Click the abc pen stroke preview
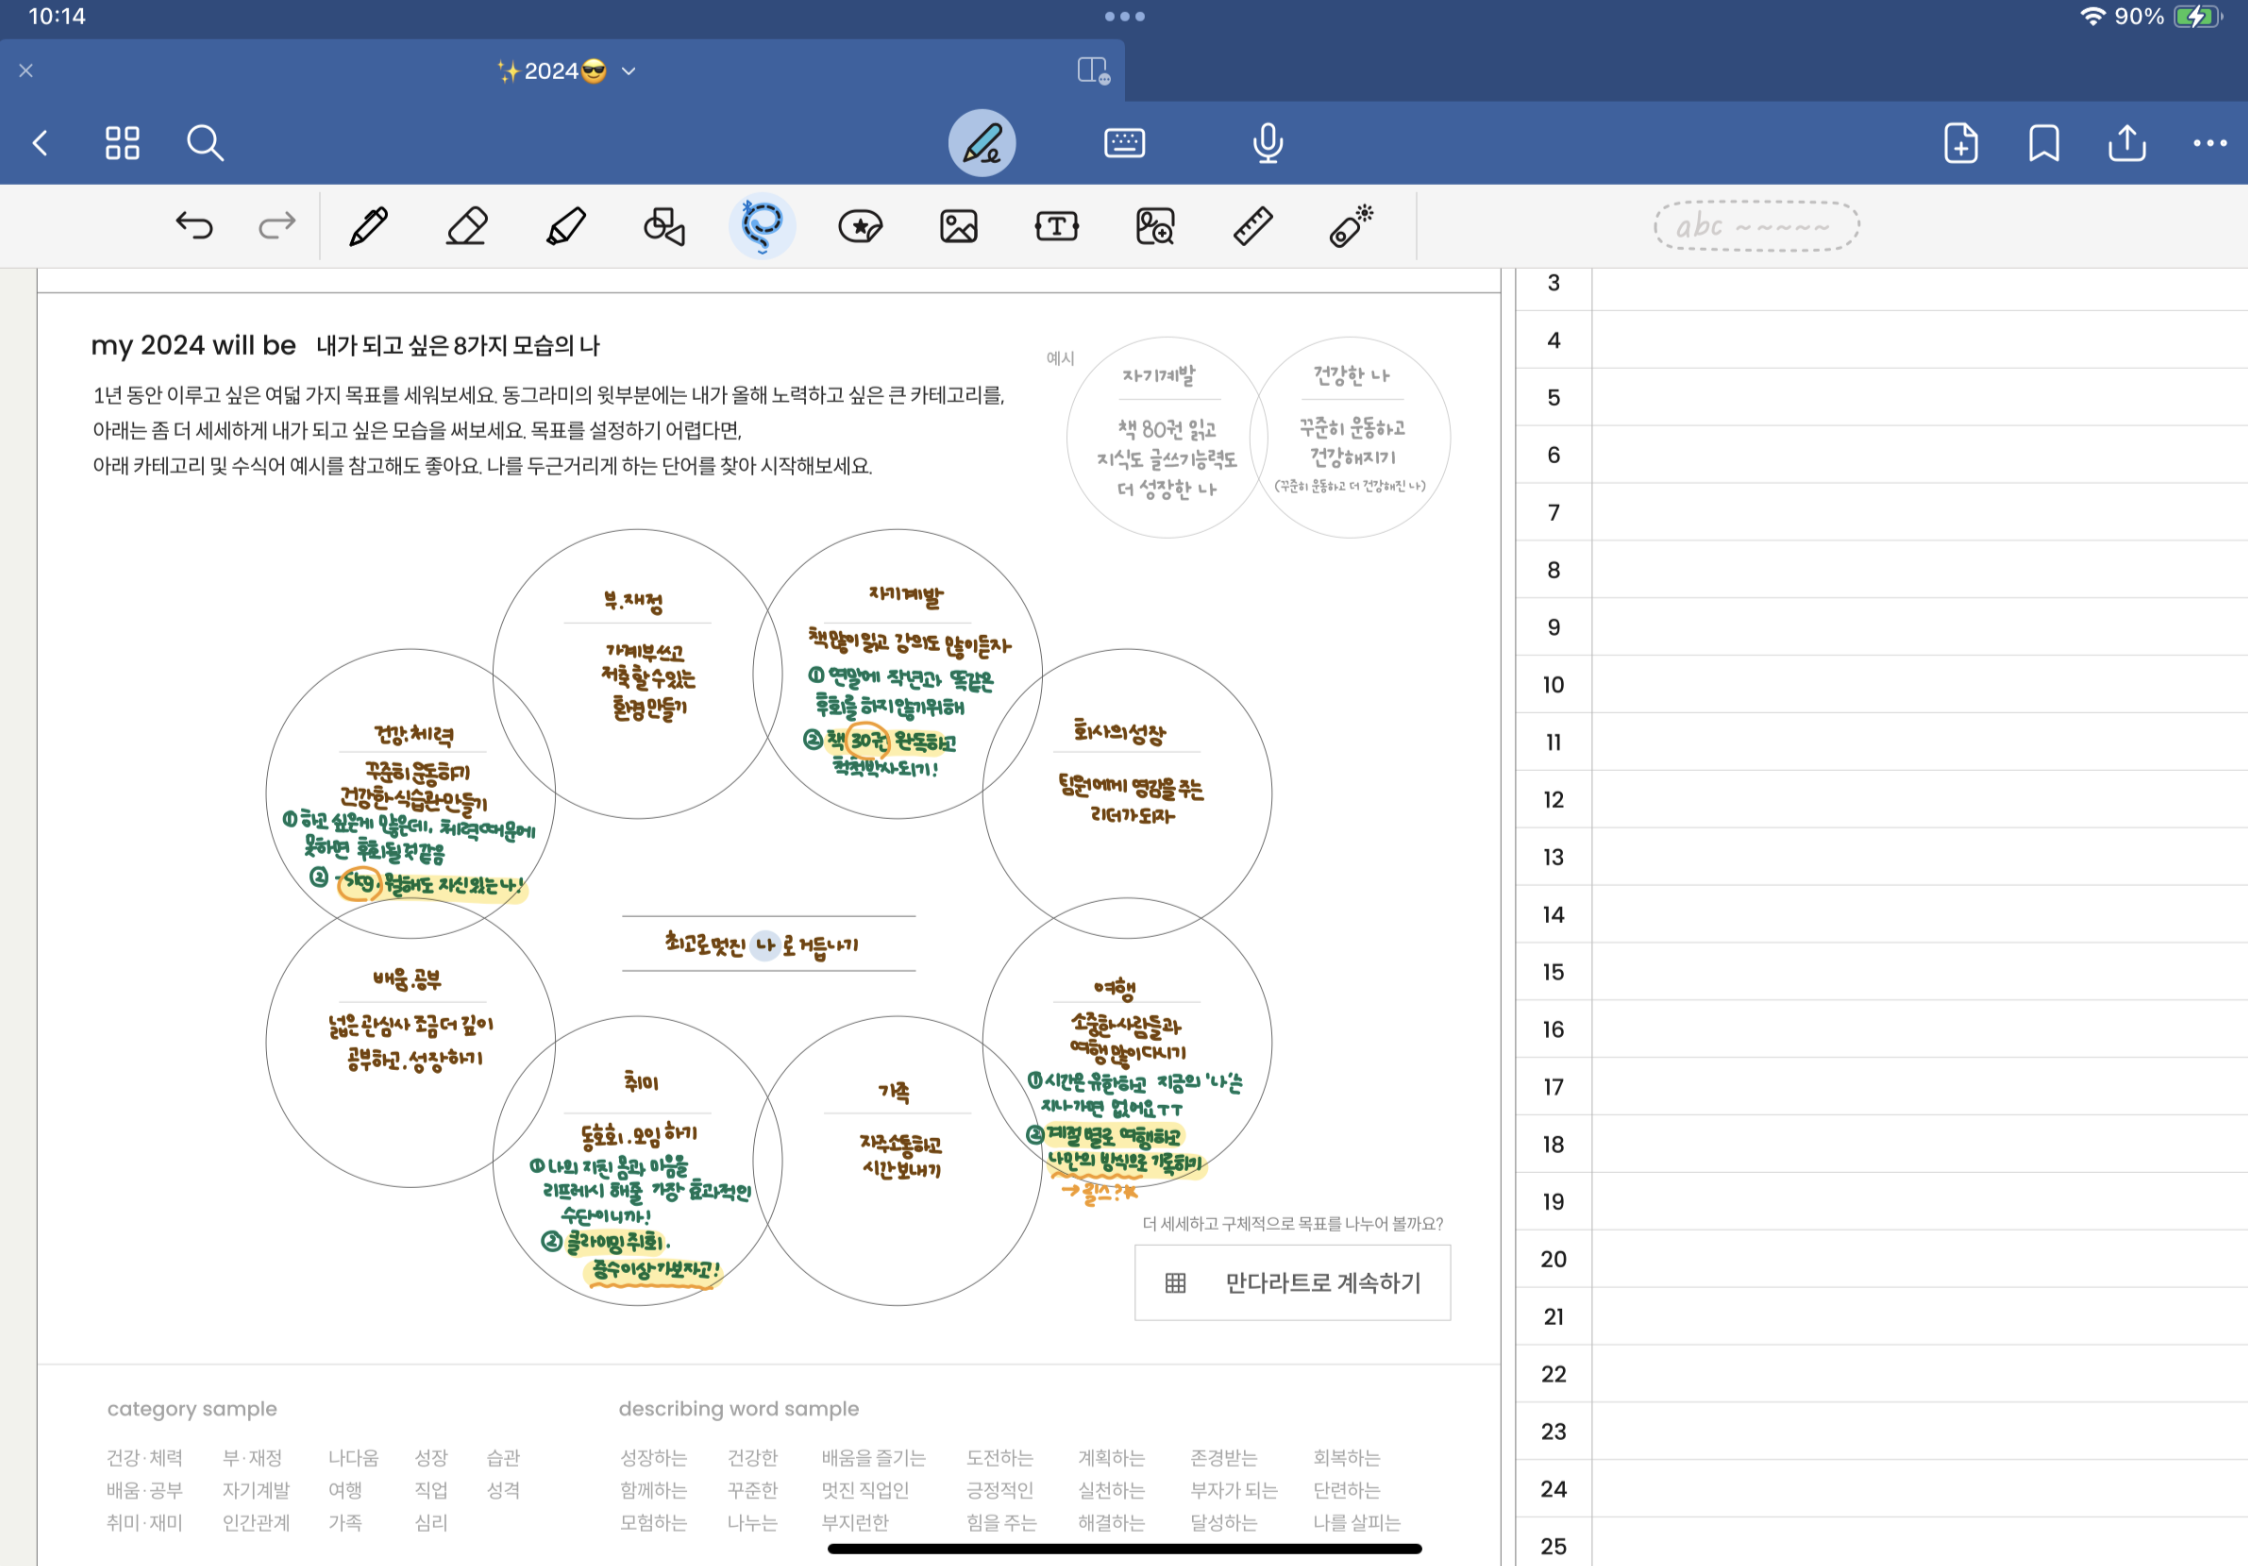This screenshot has width=2248, height=1566. 1756,226
